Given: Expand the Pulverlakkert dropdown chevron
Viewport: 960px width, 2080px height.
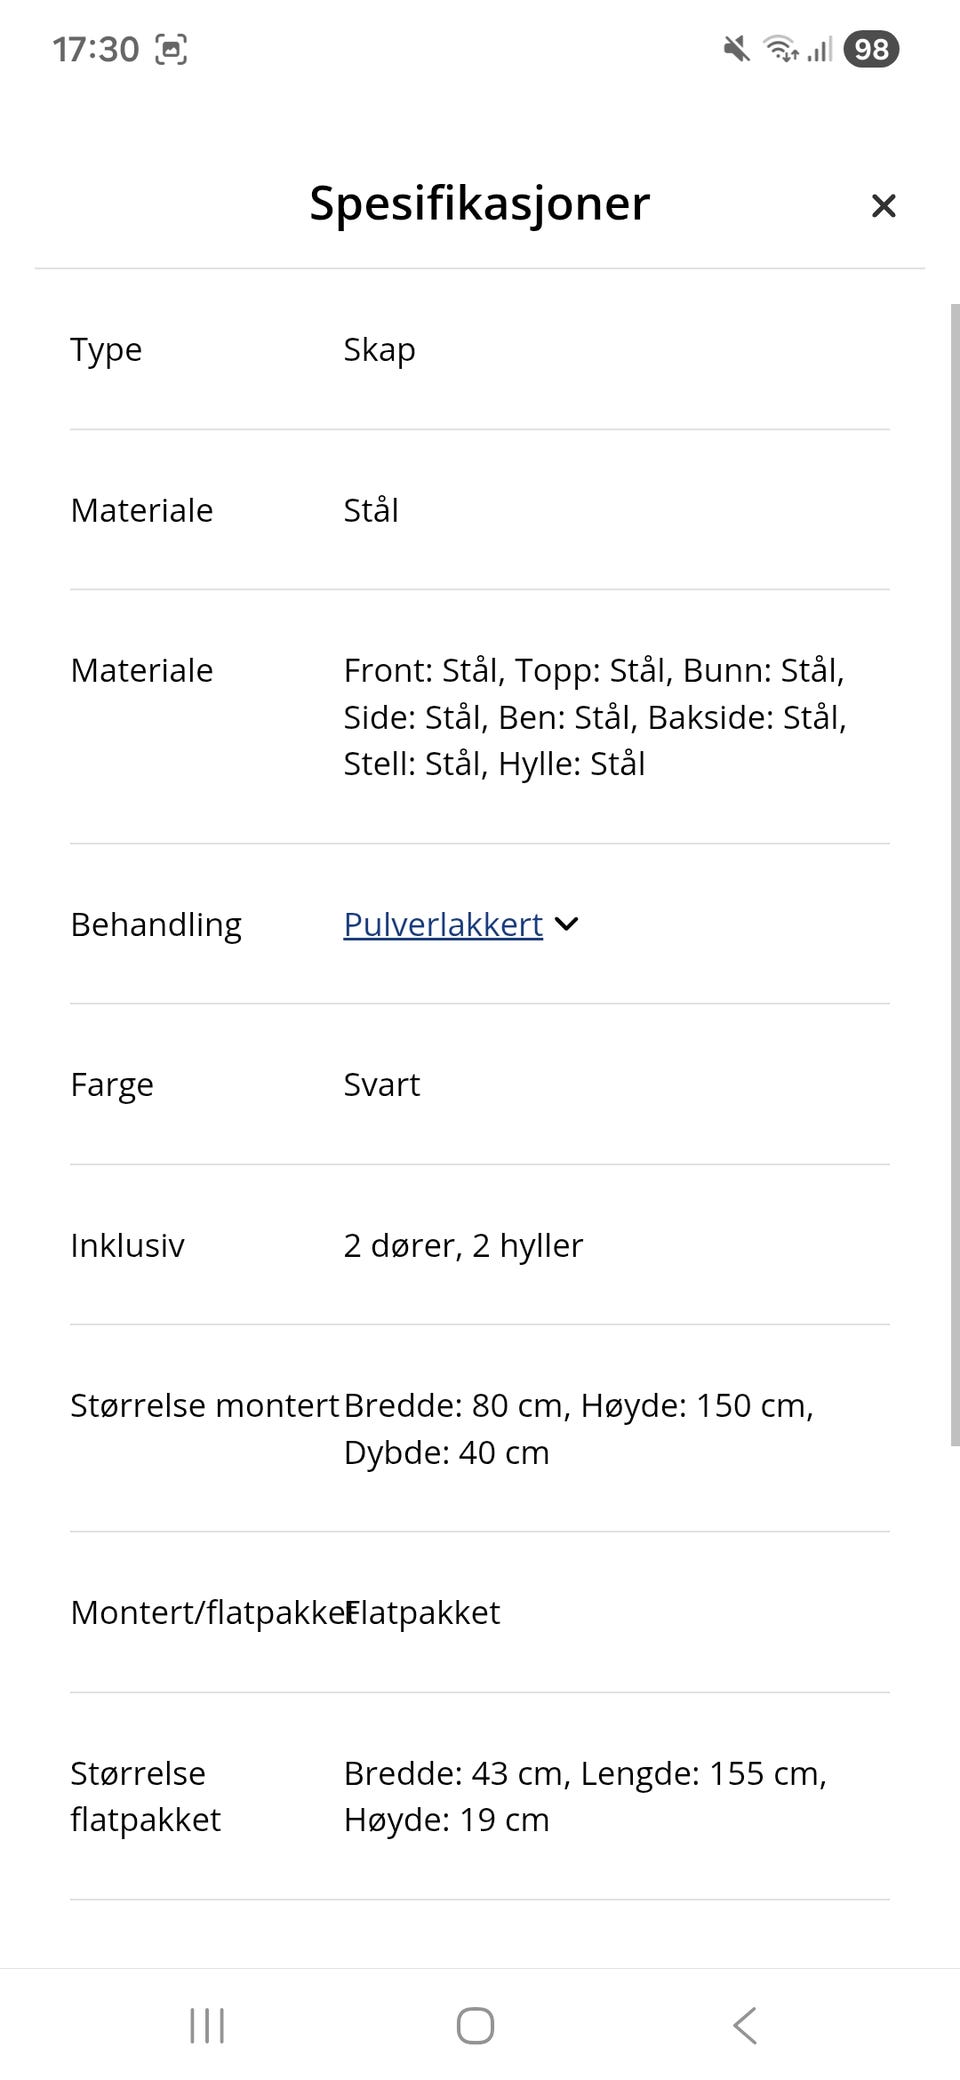Looking at the screenshot, I should click(x=566, y=924).
